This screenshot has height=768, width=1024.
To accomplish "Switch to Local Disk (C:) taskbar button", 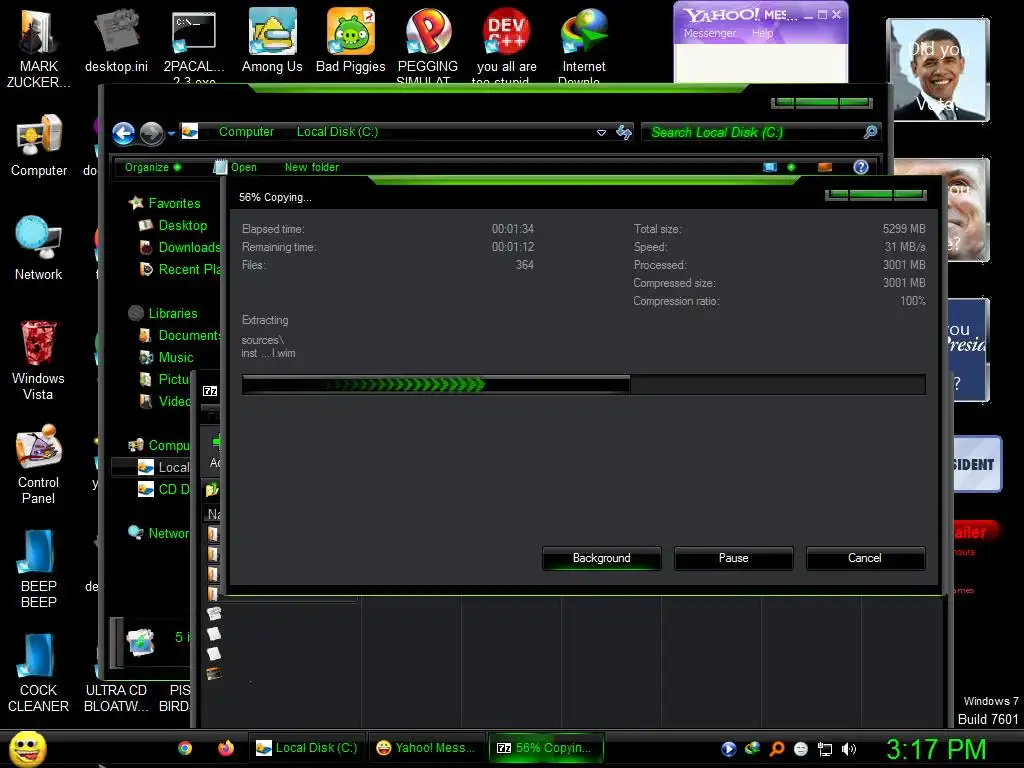I will click(x=307, y=748).
